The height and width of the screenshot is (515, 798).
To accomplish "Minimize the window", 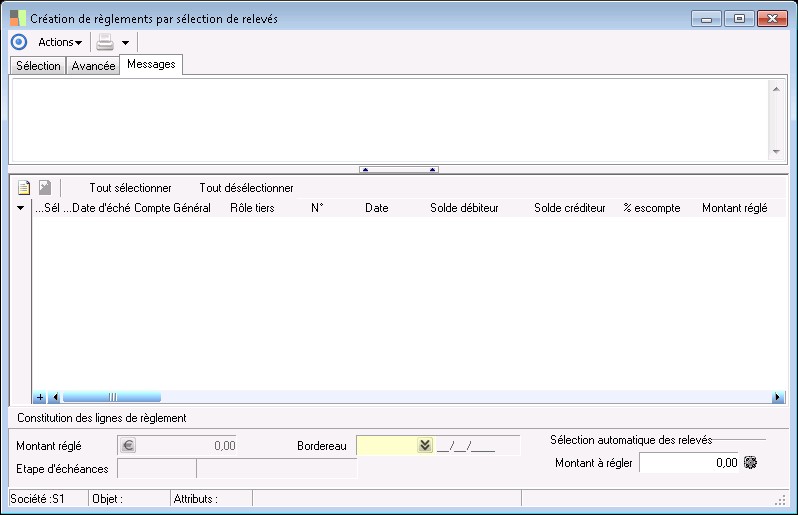I will [706, 19].
